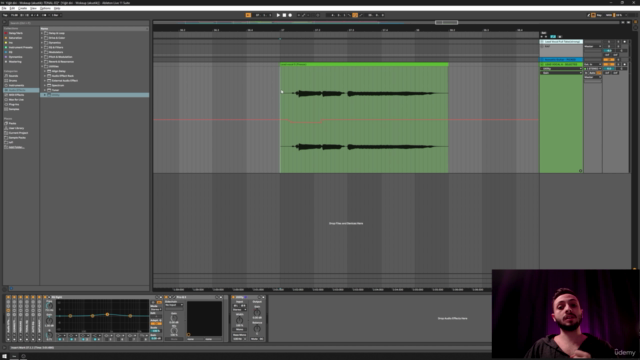Open Current Project in Places

[x=18, y=133]
